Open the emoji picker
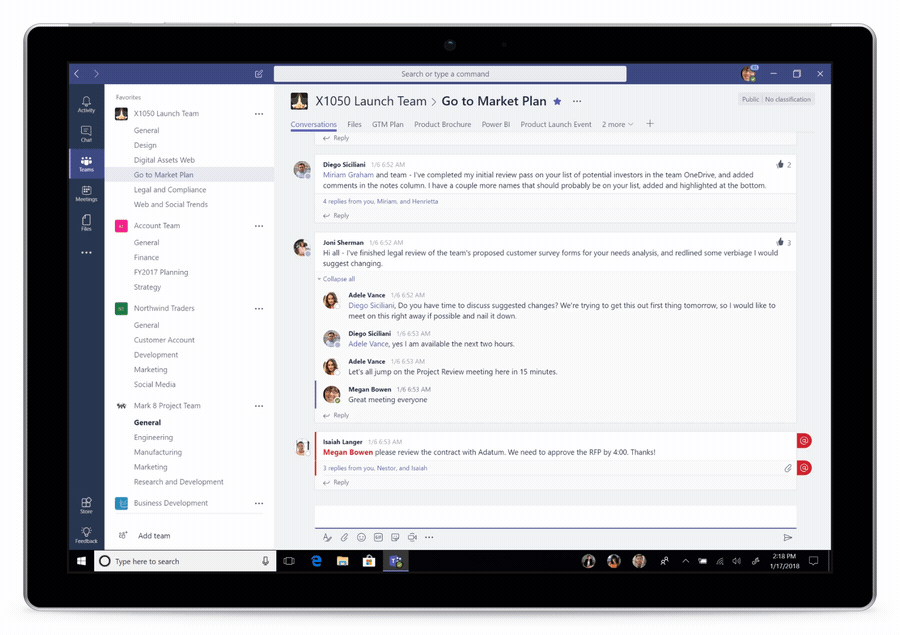 click(x=361, y=537)
